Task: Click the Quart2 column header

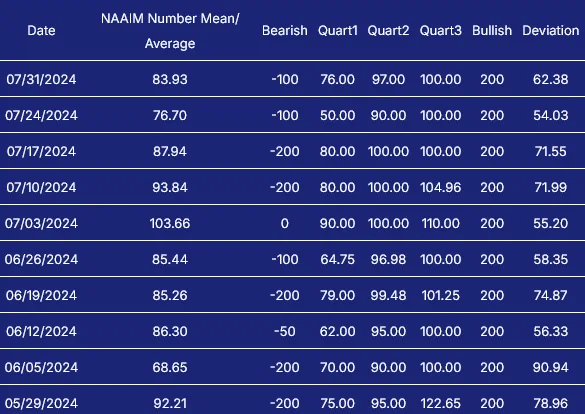Action: tap(388, 31)
